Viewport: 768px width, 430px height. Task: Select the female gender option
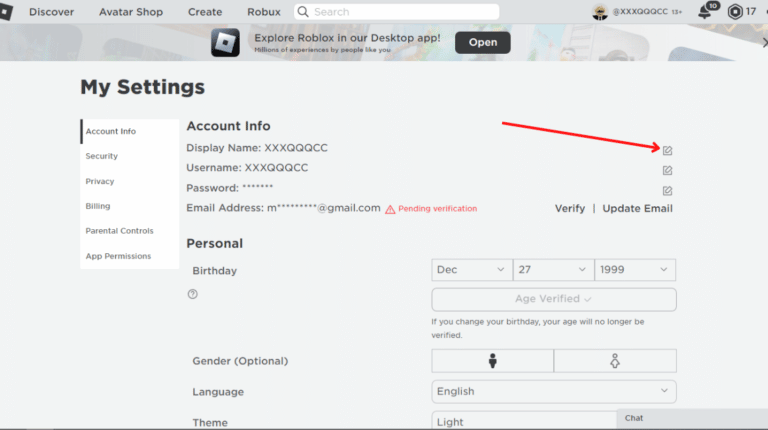615,361
